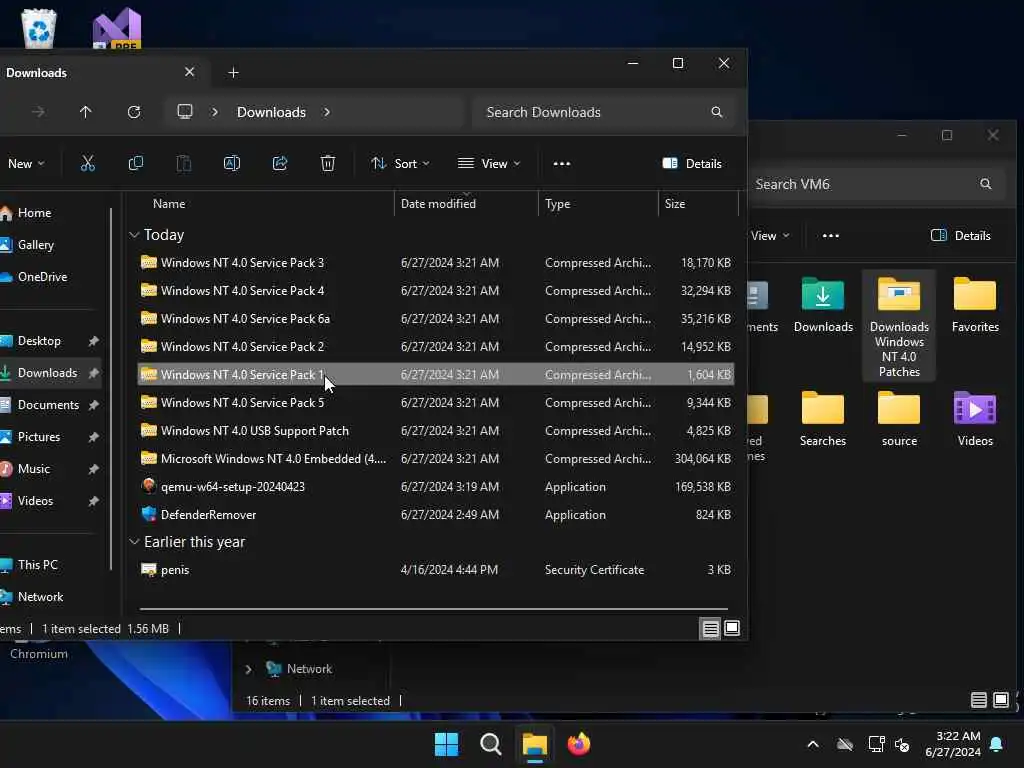Switch to large icons view in VM6 status bar

[x=1000, y=700]
